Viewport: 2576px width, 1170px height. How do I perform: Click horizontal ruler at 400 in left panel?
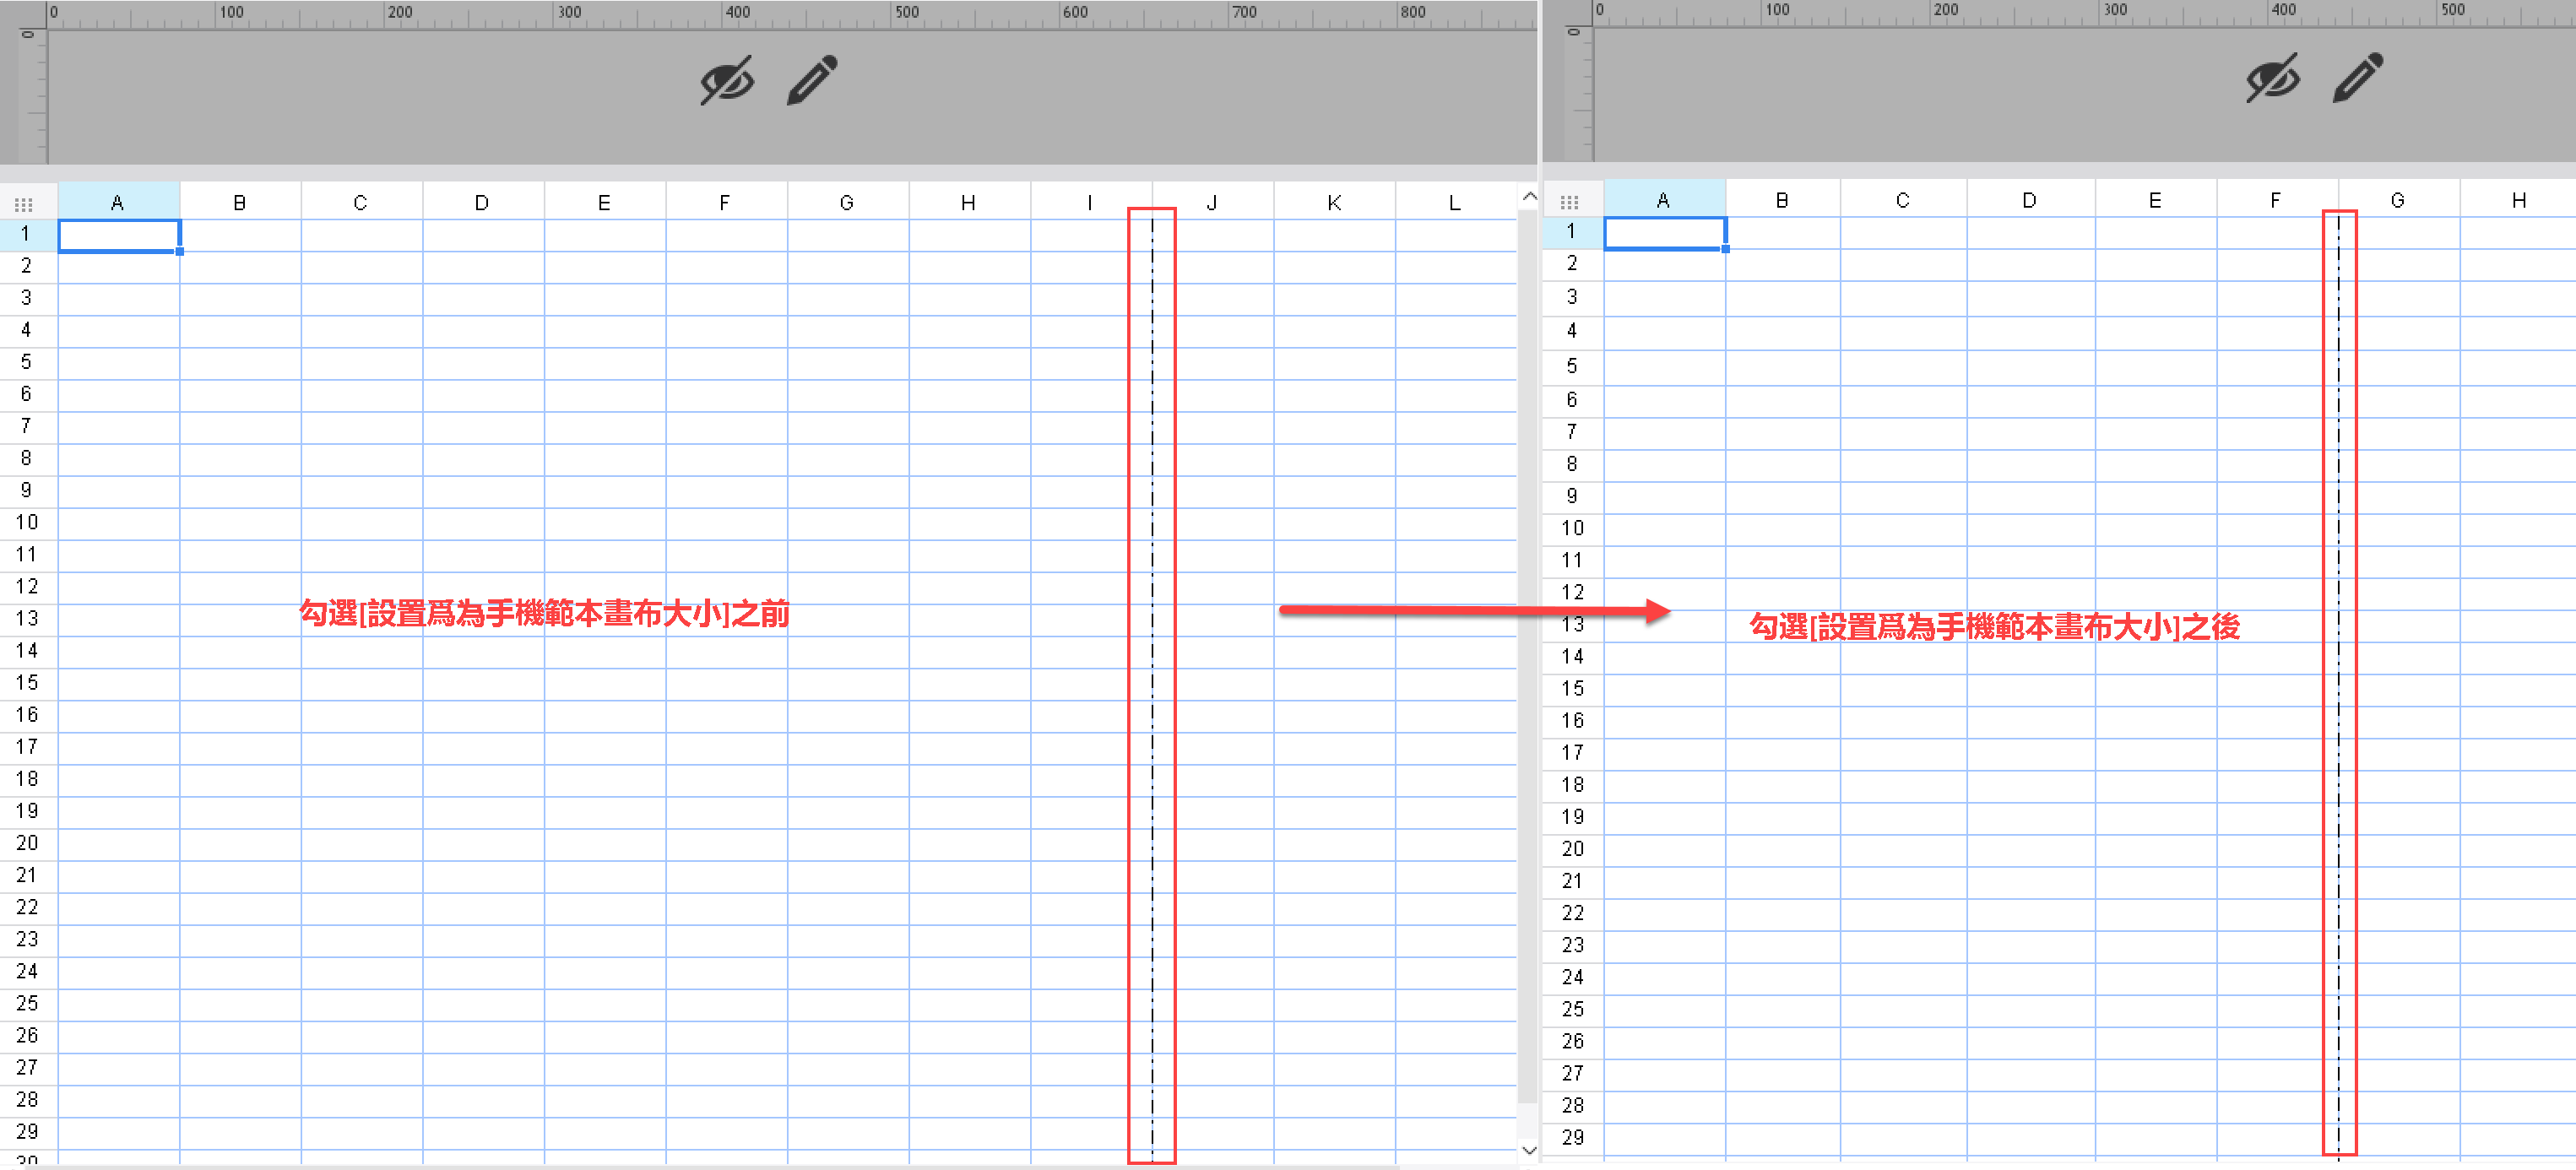(738, 13)
